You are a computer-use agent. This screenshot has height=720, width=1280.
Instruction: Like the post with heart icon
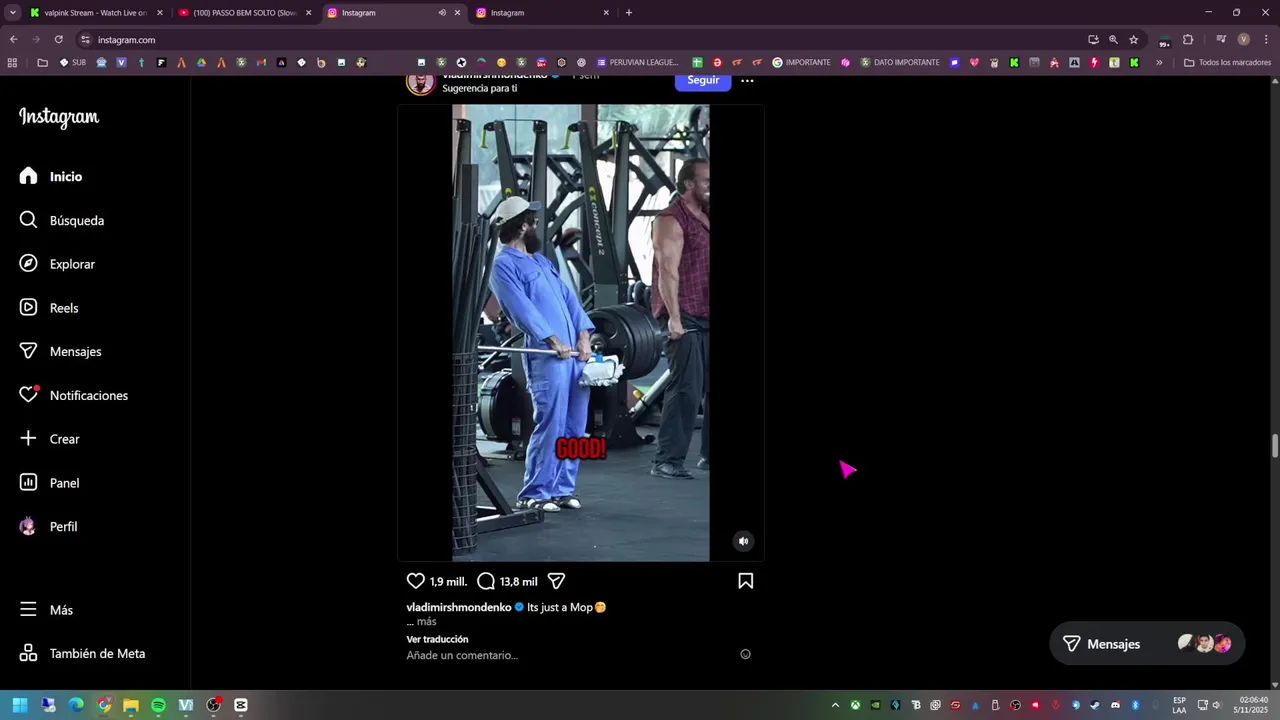416,581
